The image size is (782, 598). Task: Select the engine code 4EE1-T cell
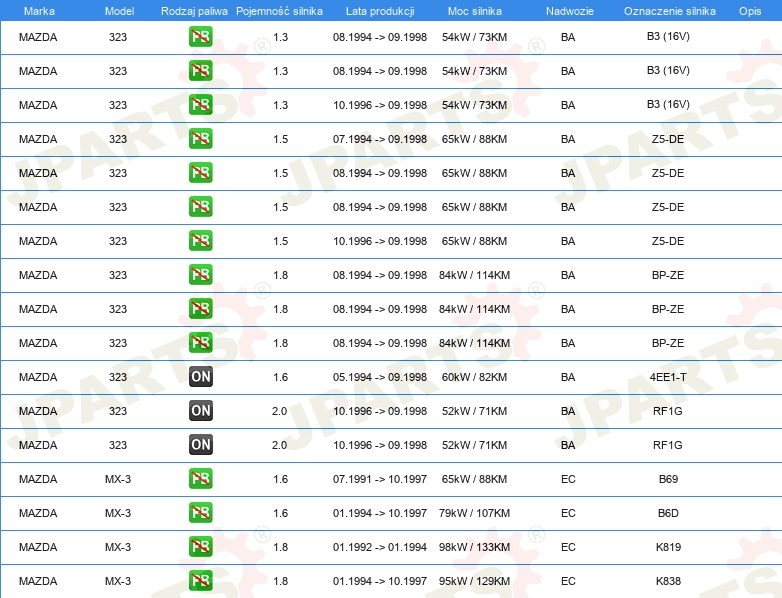pyautogui.click(x=668, y=377)
